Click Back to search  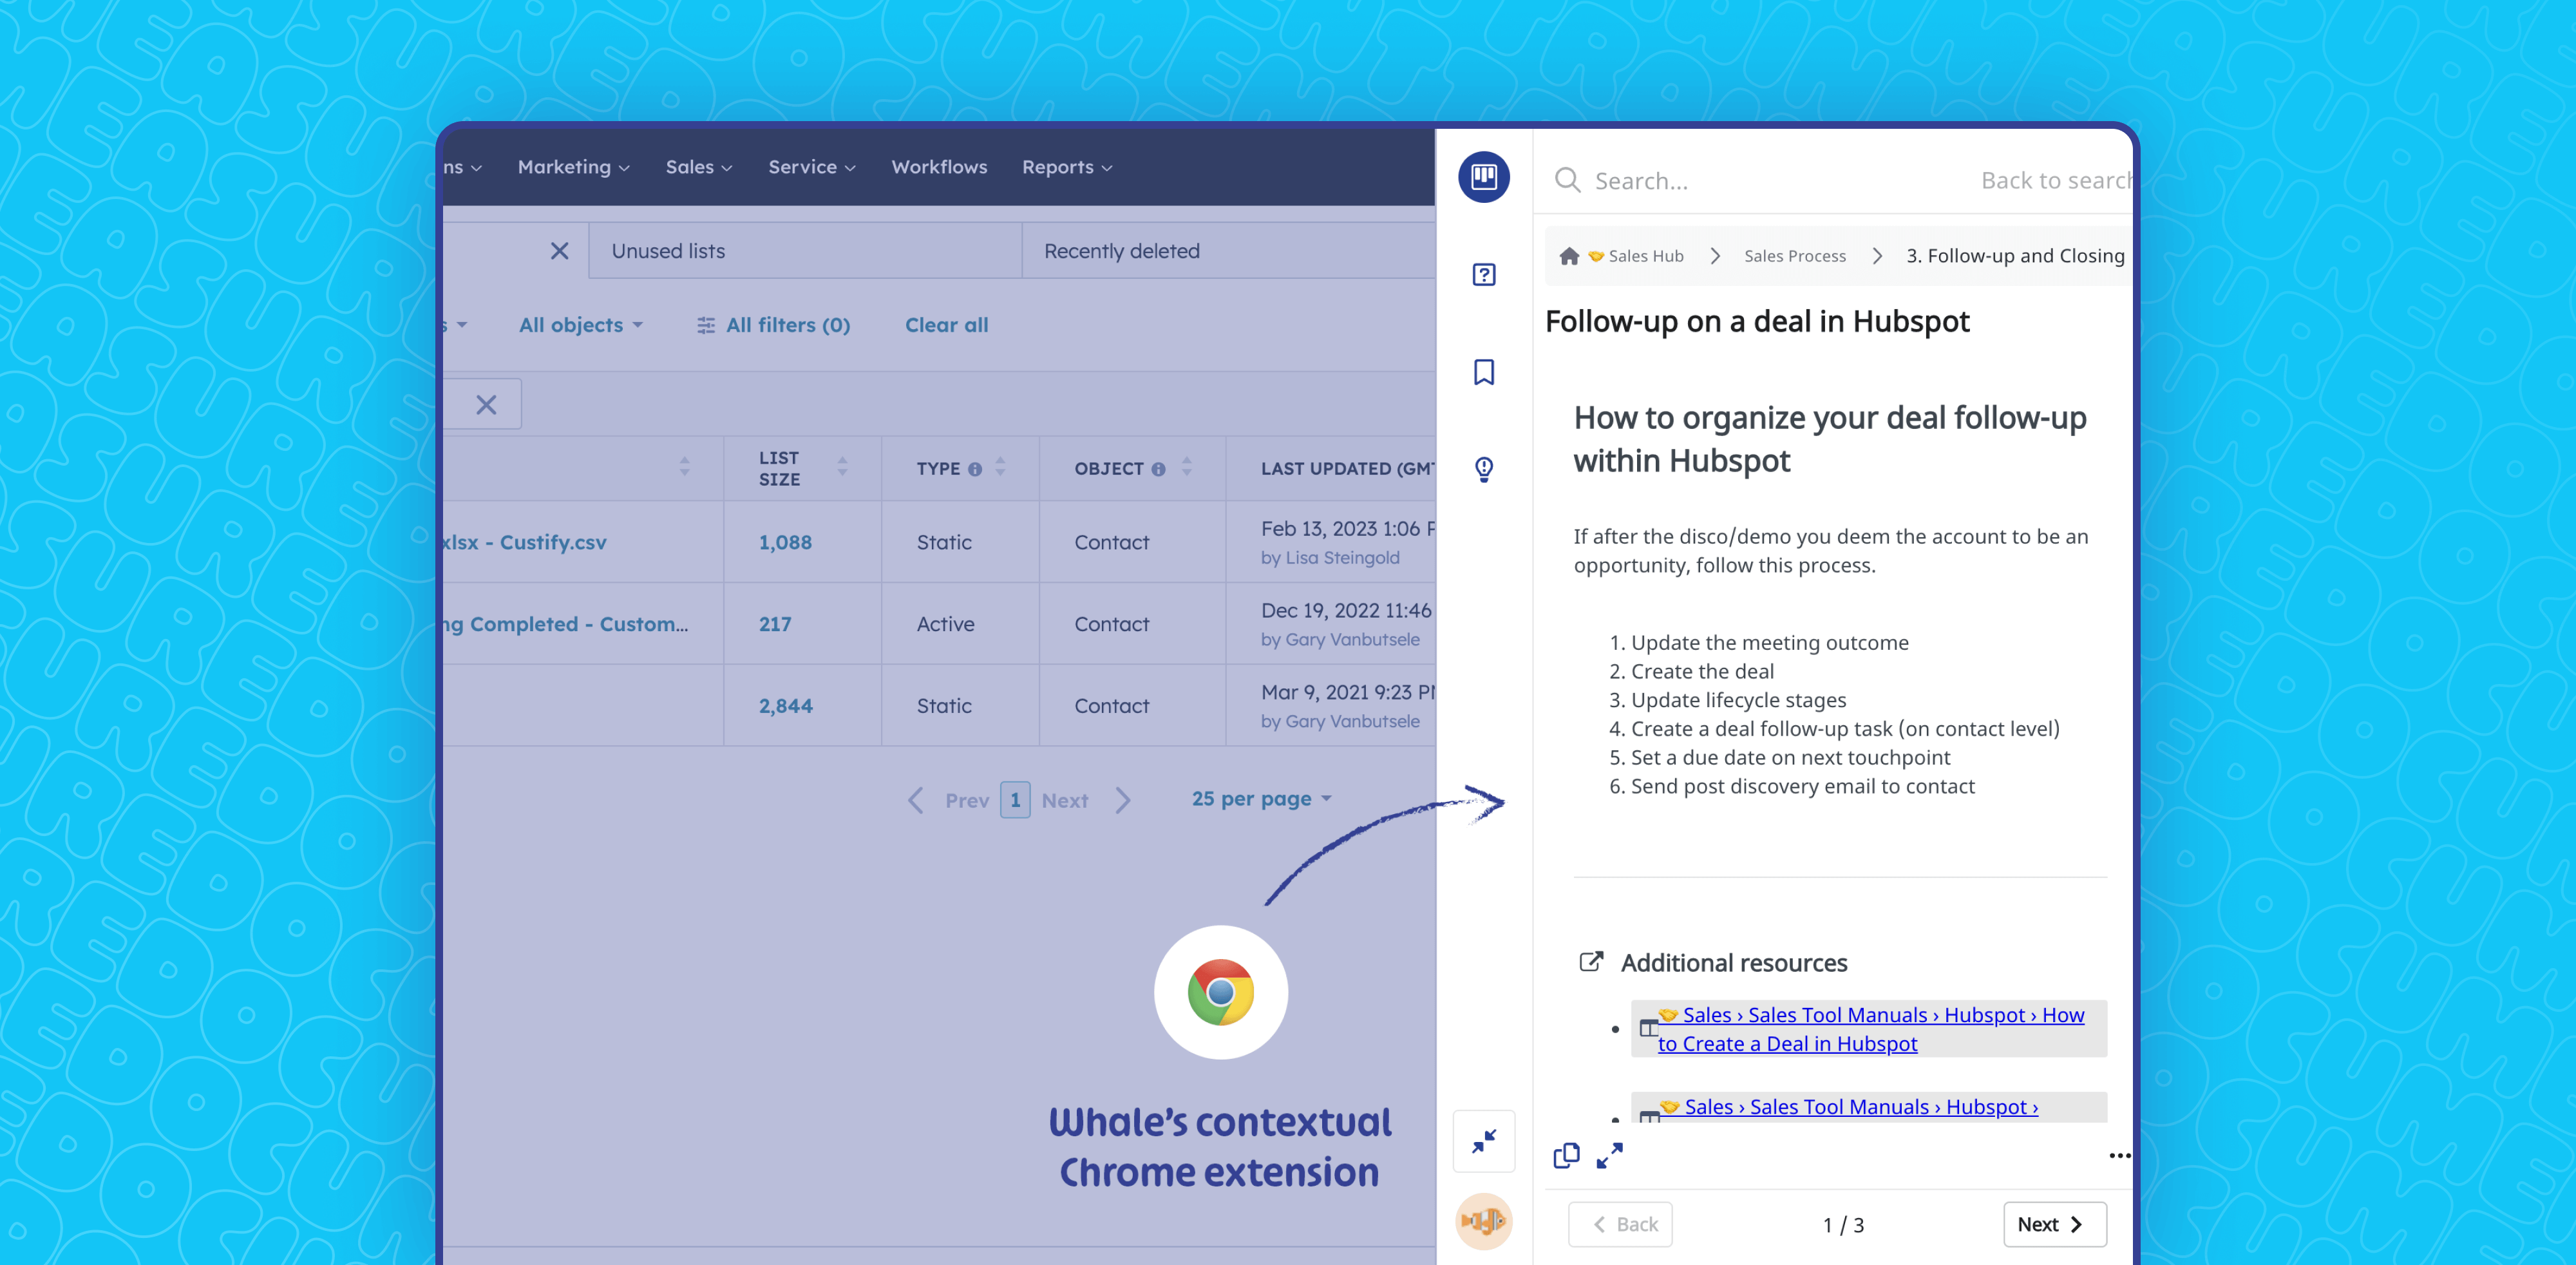coord(2056,180)
